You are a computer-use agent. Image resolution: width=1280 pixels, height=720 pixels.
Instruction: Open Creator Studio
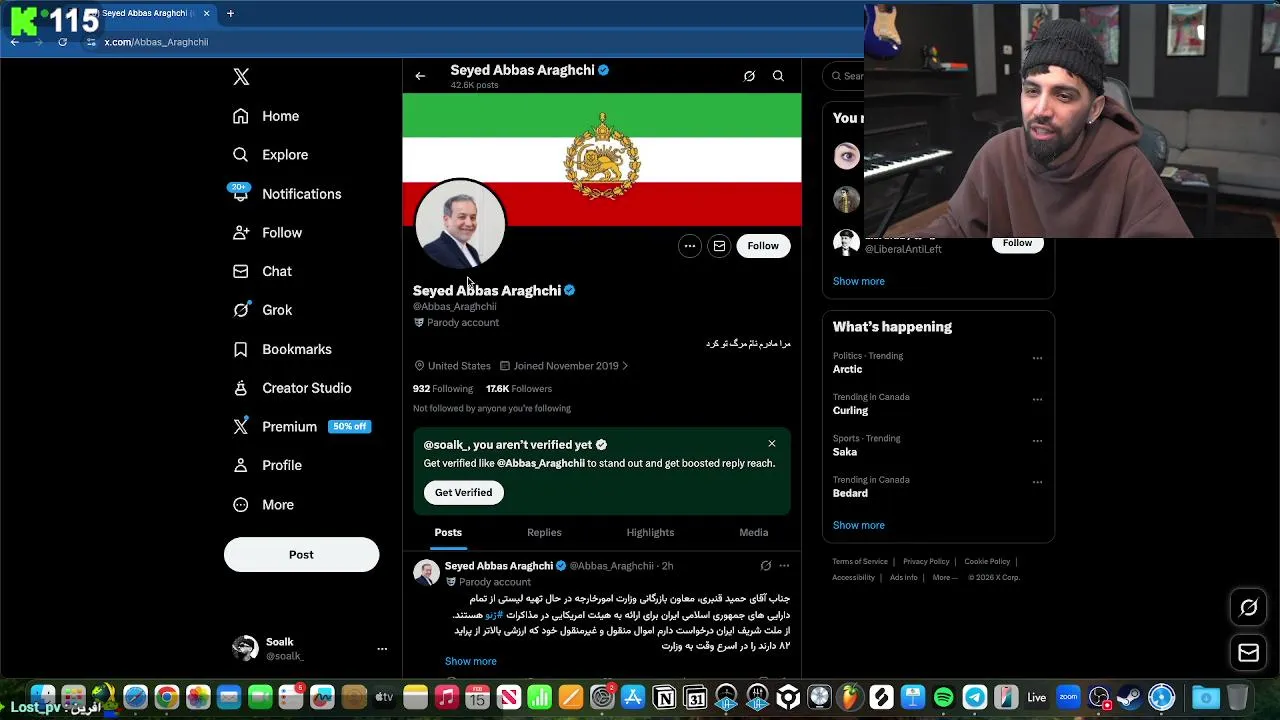pyautogui.click(x=292, y=388)
